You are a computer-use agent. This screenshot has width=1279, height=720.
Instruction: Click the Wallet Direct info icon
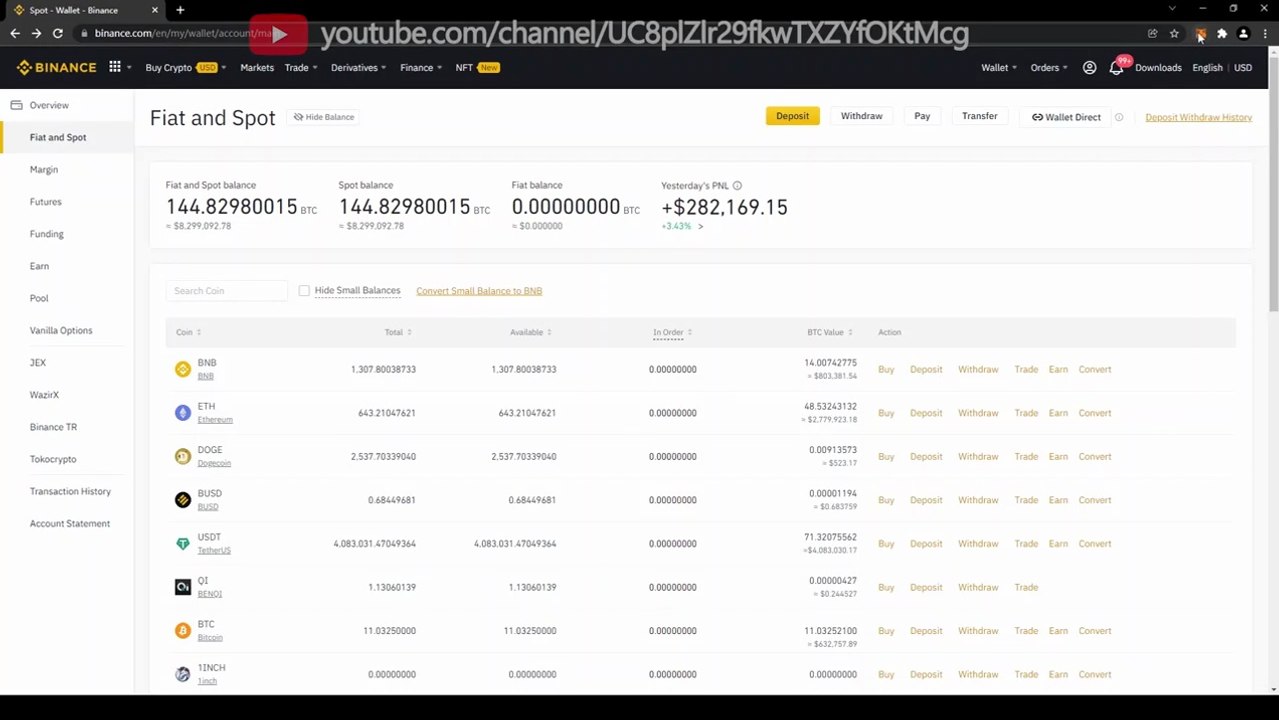1119,117
